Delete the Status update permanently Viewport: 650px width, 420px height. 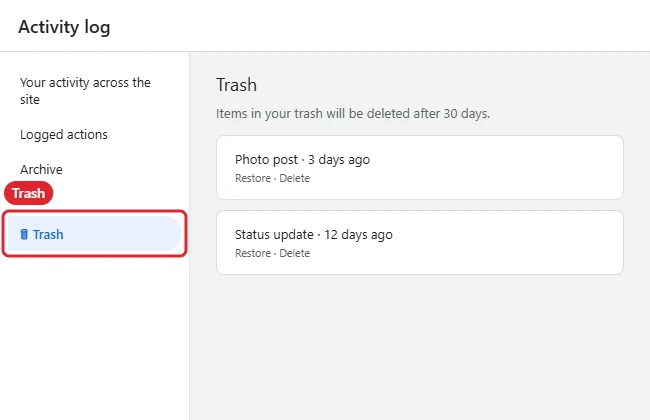click(295, 253)
